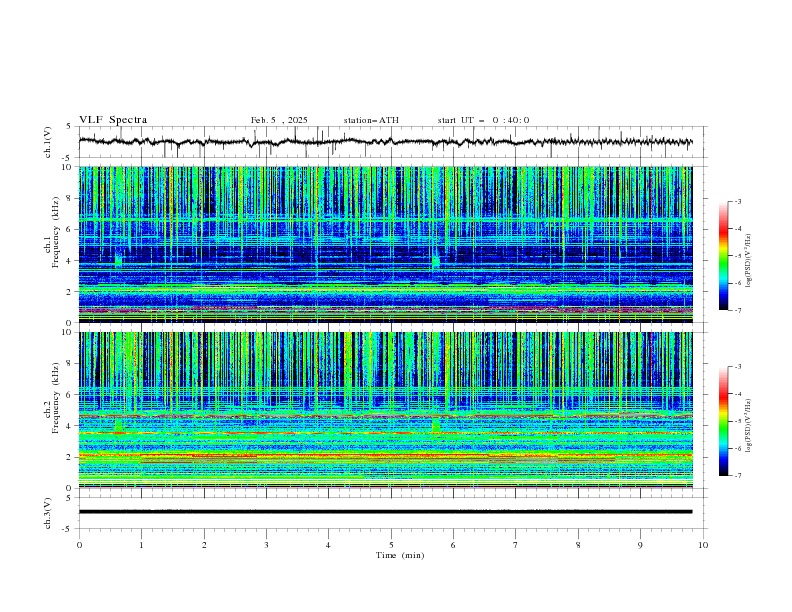Click the ch.3 flat voltage trace
Screen dimensions: 792x612
tap(385, 512)
